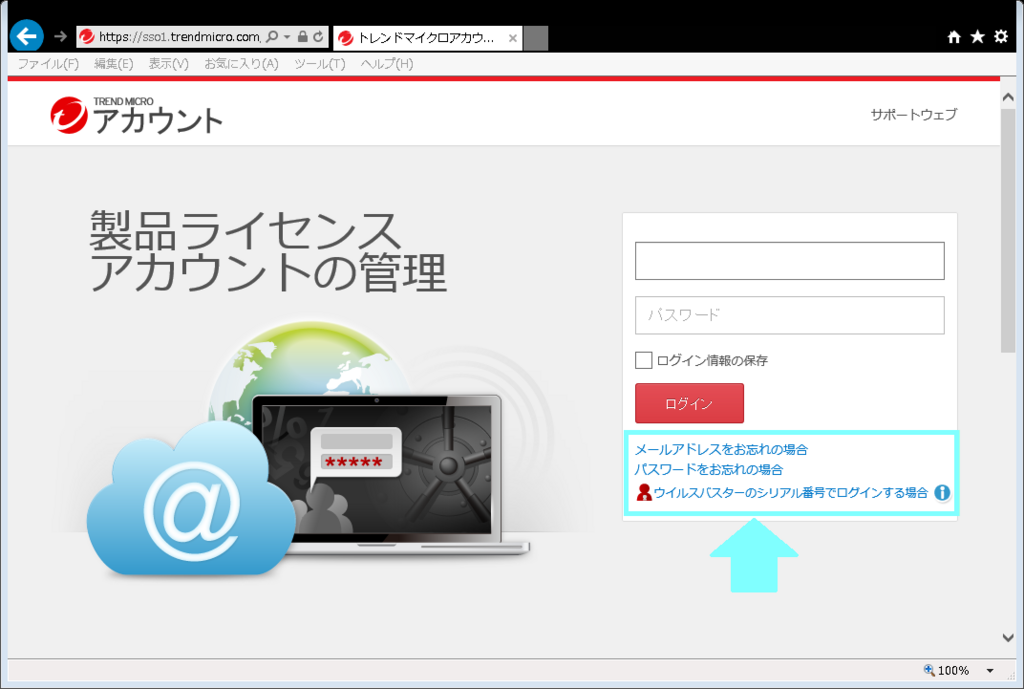This screenshot has width=1024, height=689.
Task: Click the パスワード input field
Action: point(790,315)
